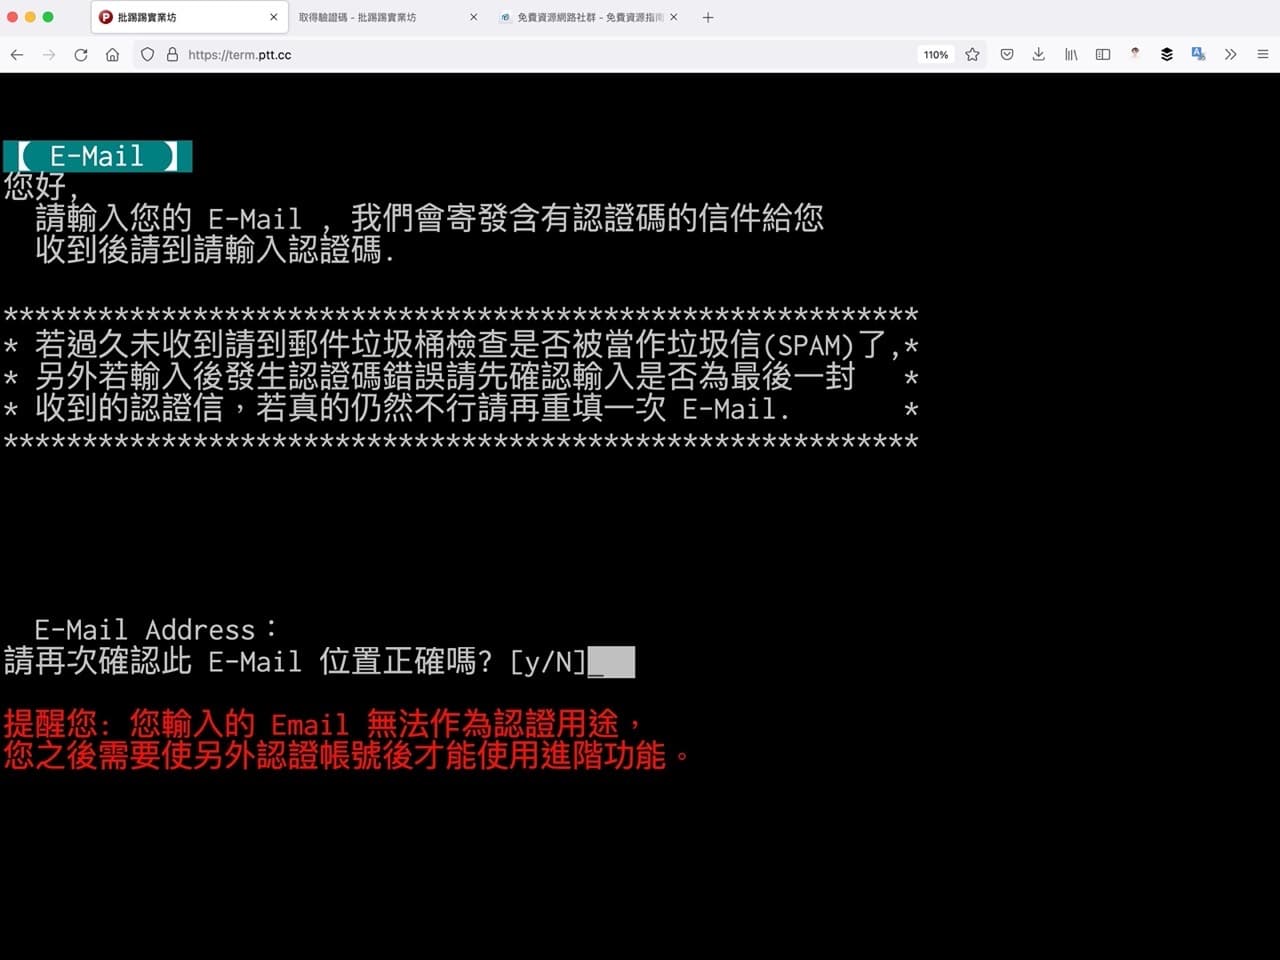Click line 收到的認證信，若真的仍然不行
Viewport: 1280px width, 960px height.
pyautogui.click(x=461, y=409)
